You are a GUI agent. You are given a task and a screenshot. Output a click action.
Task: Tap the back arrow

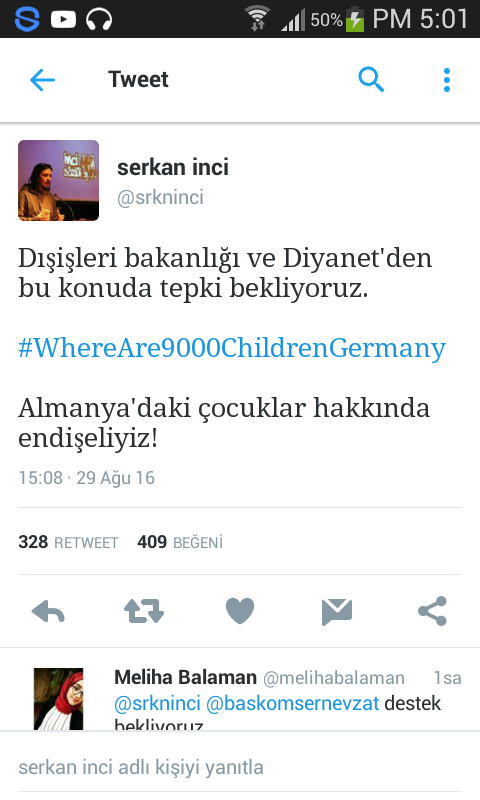click(42, 80)
